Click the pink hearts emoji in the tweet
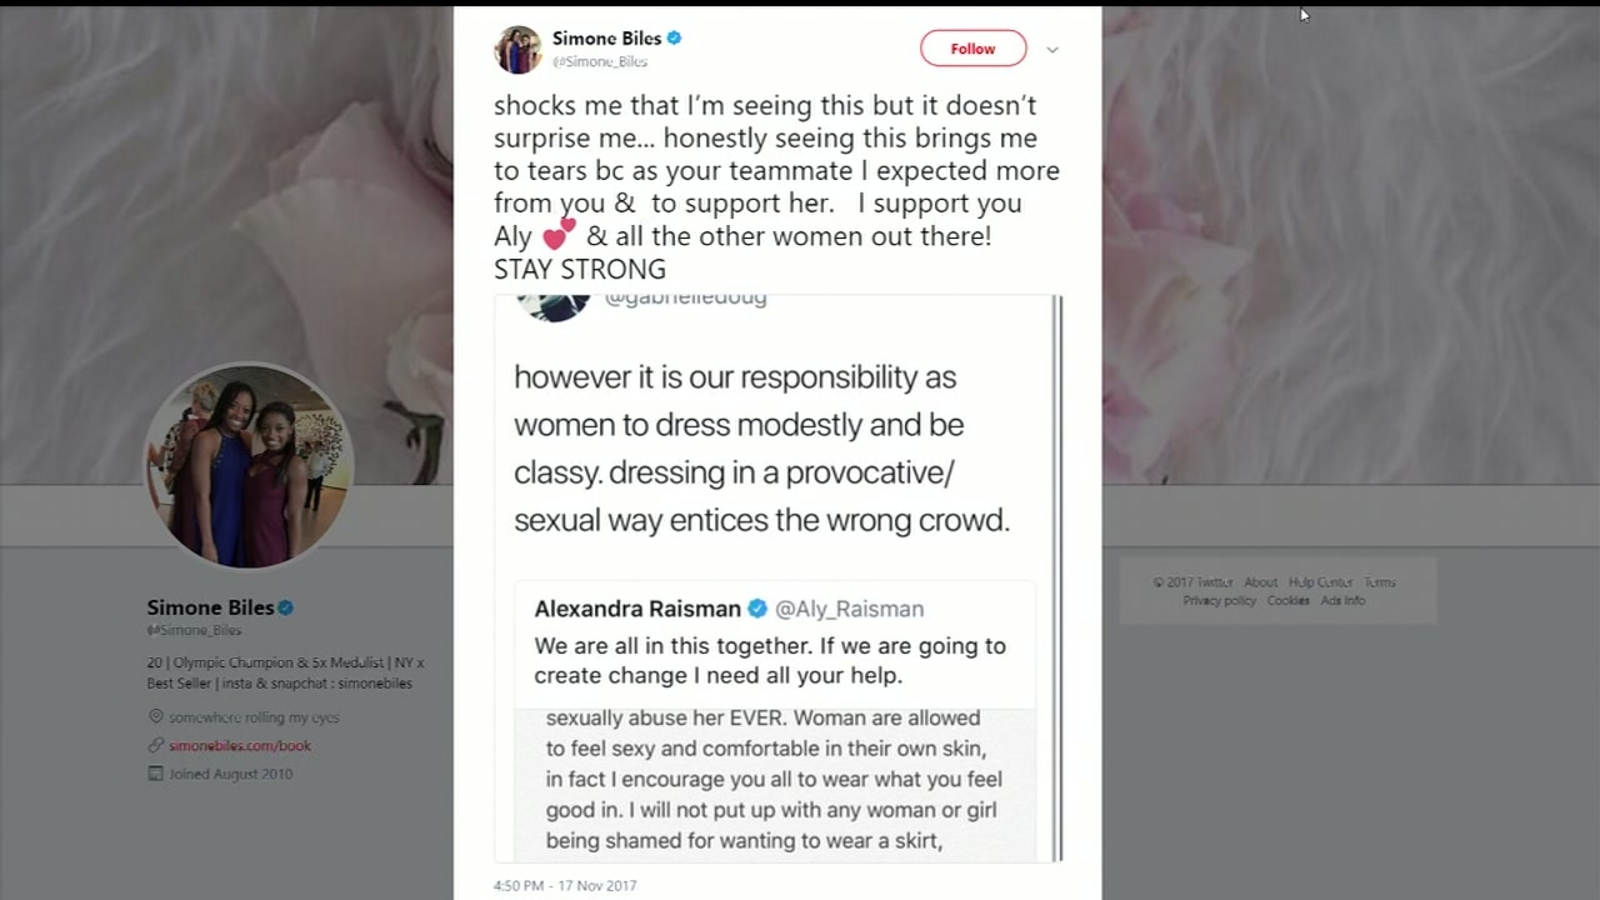 (559, 235)
